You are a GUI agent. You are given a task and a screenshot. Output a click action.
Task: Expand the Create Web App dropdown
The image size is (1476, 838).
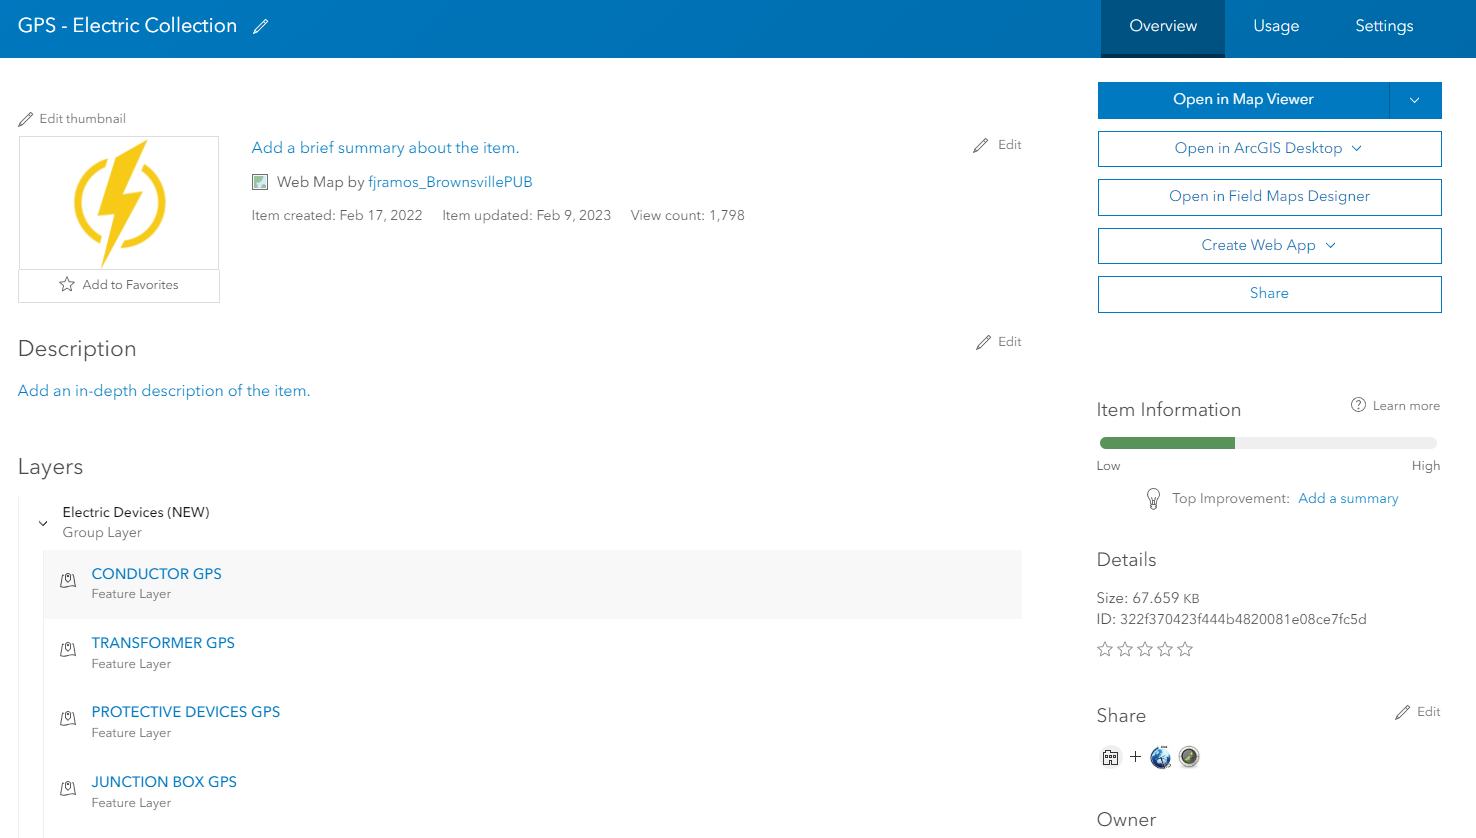tap(1330, 245)
